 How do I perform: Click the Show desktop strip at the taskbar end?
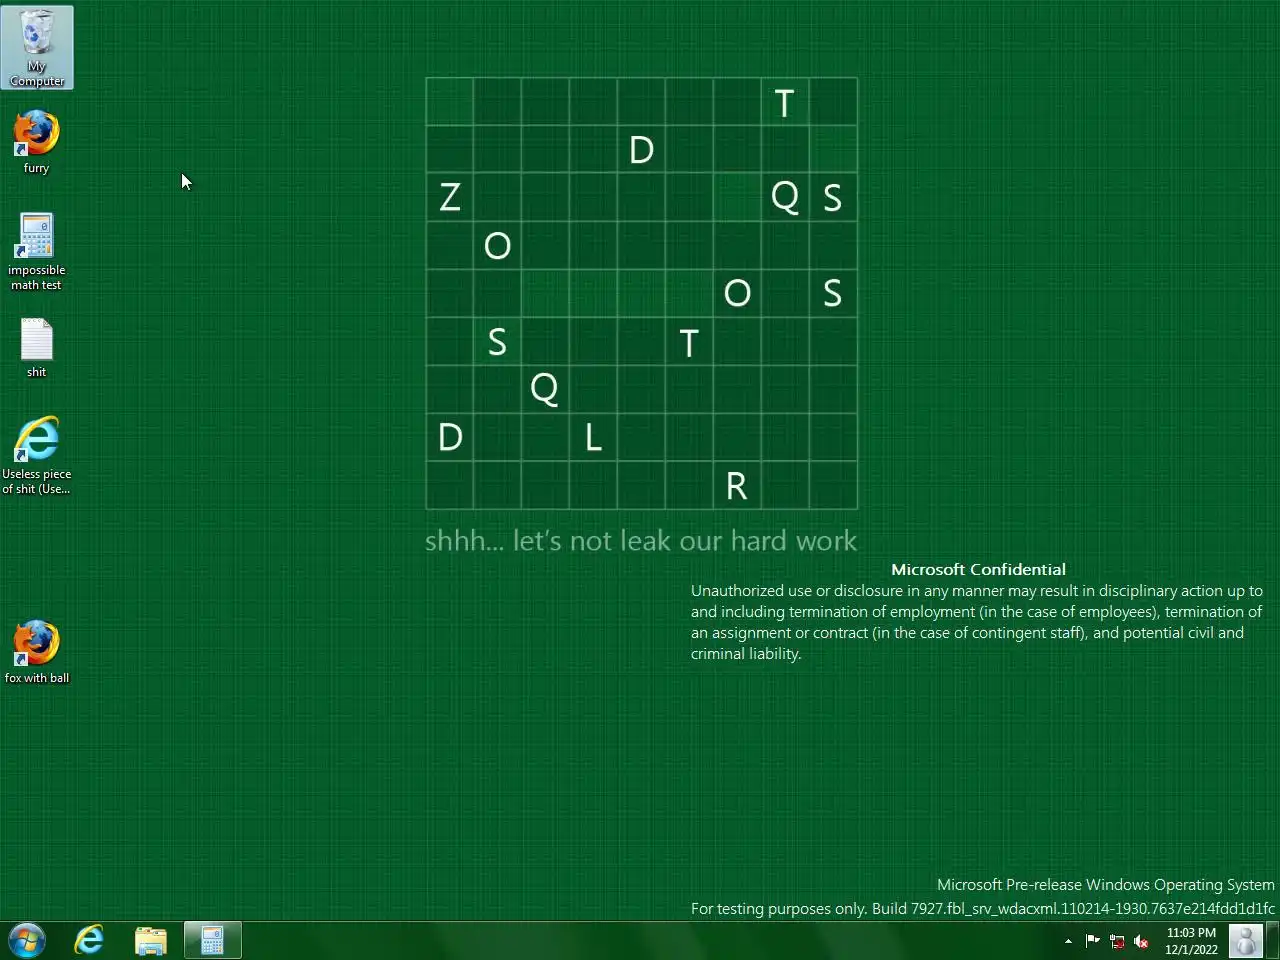point(1272,941)
